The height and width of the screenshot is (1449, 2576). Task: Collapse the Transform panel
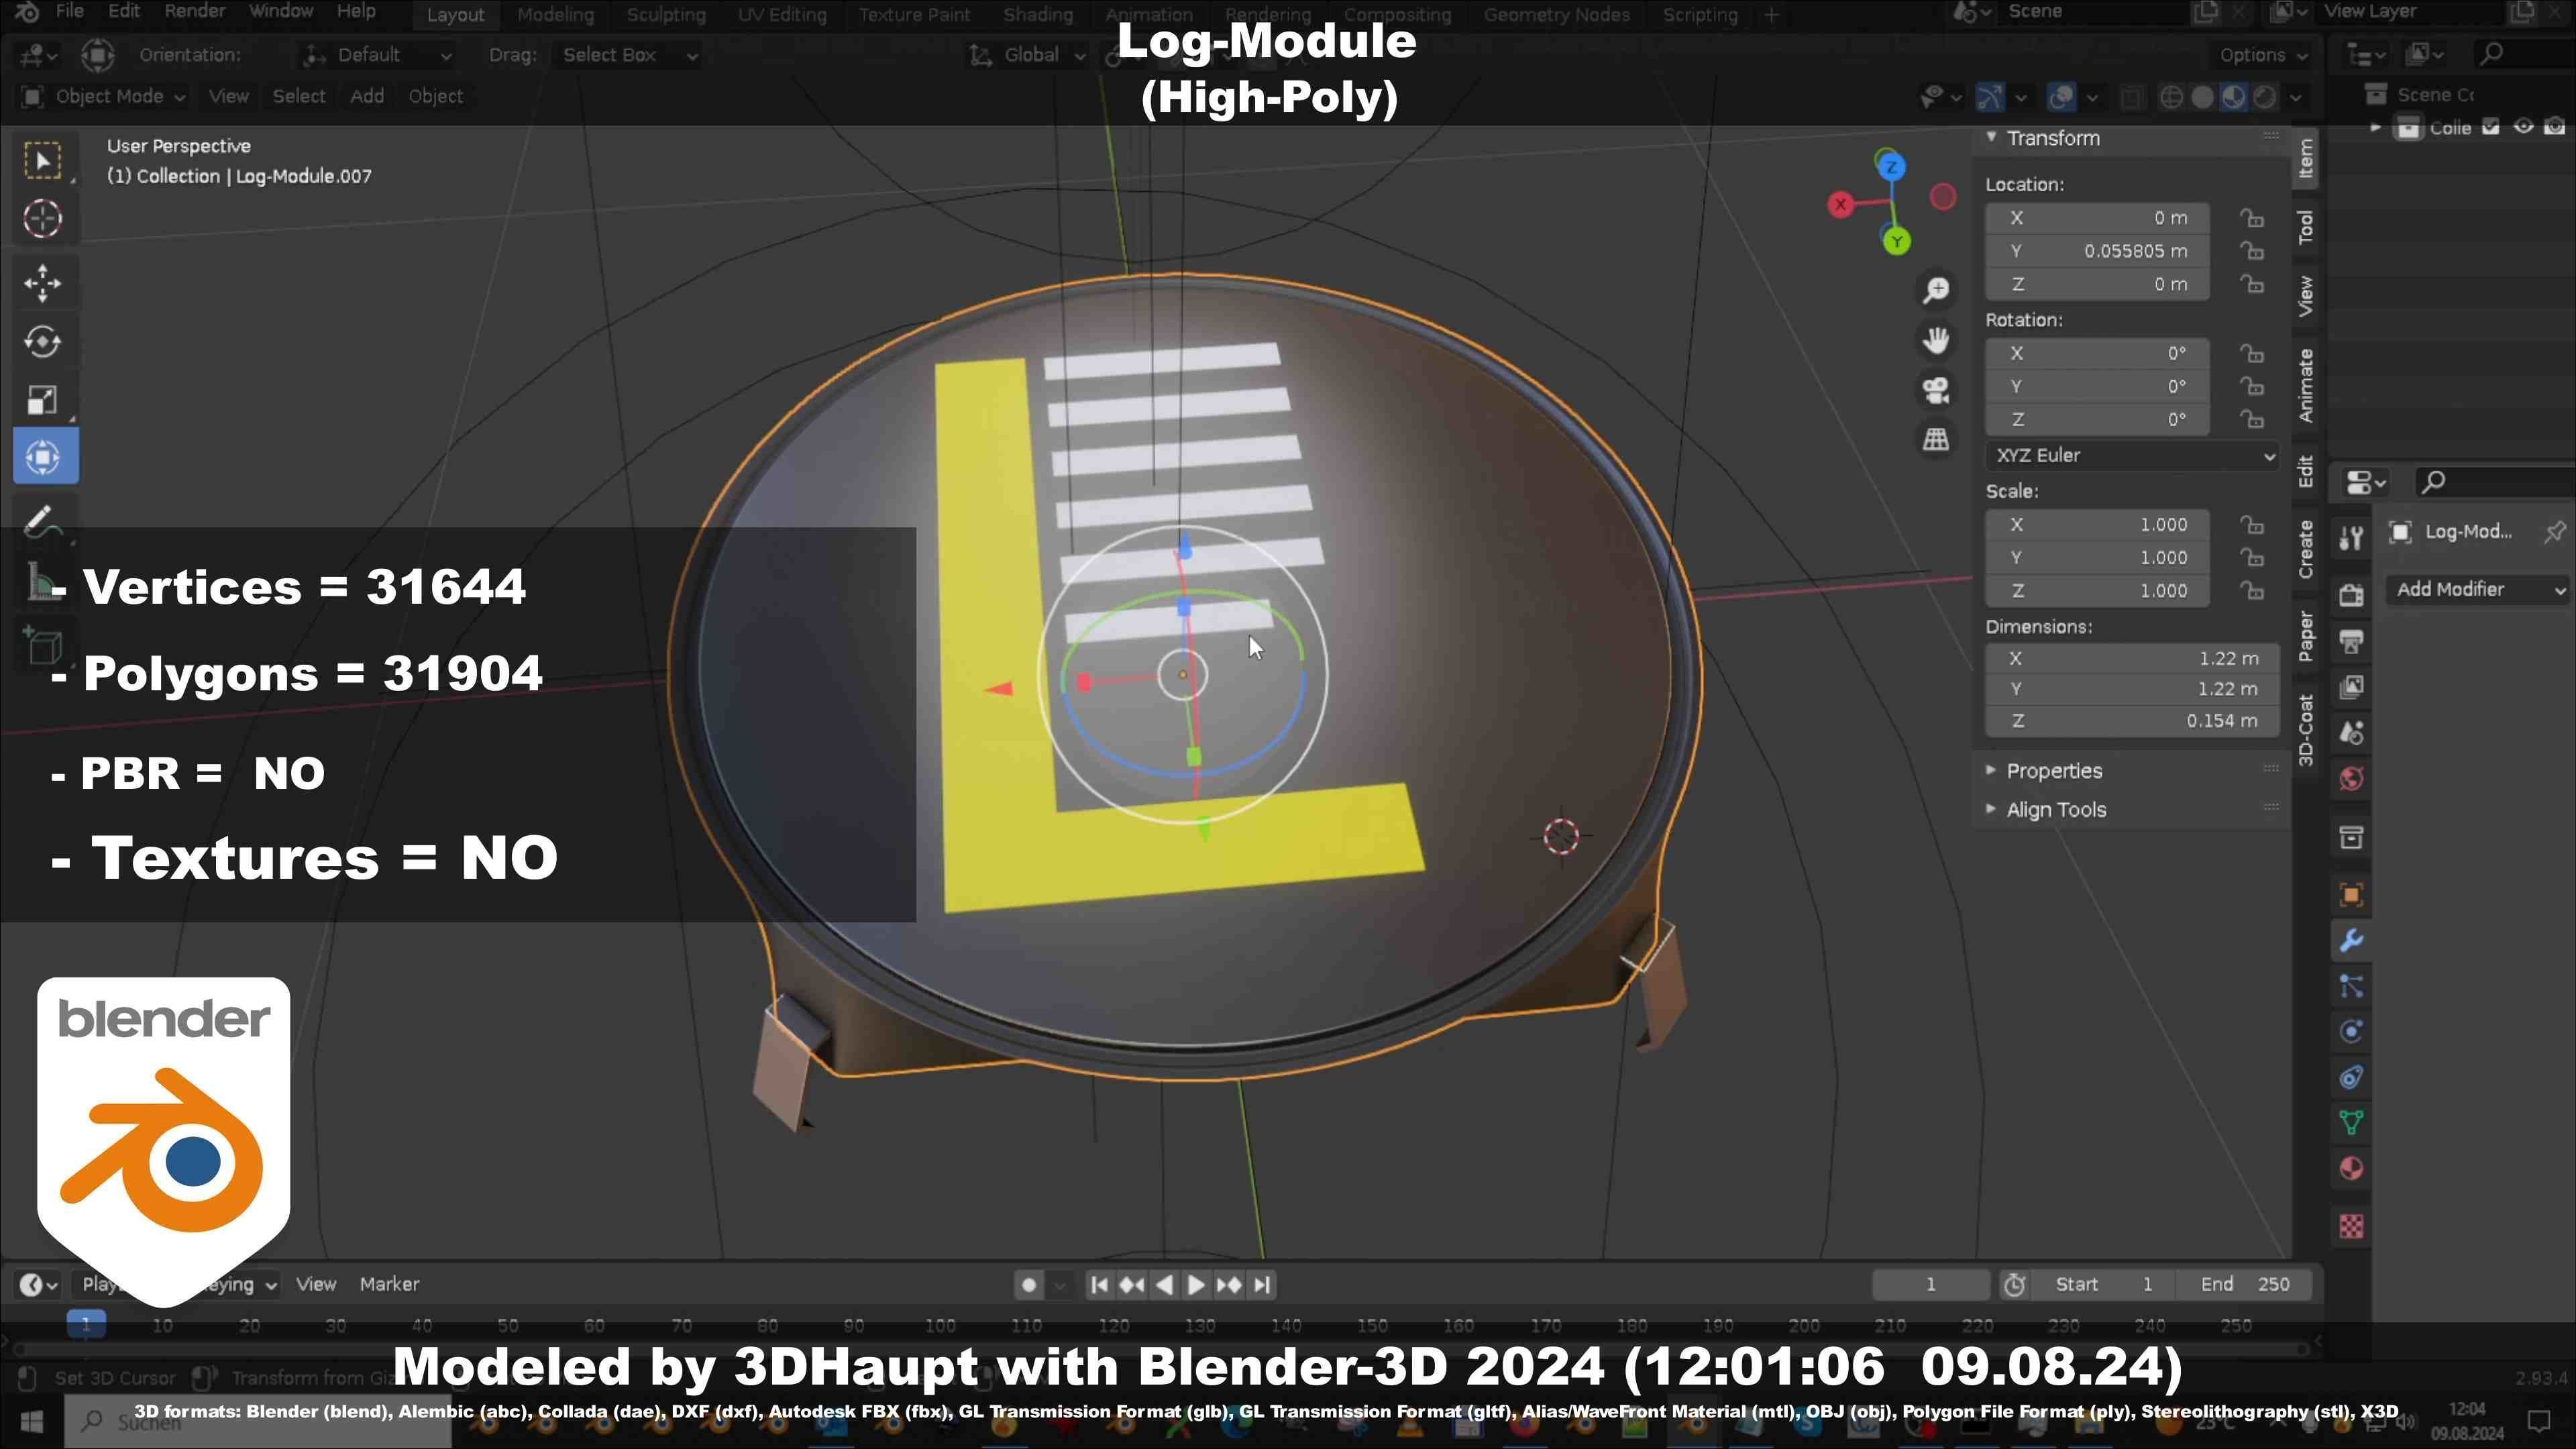pyautogui.click(x=2053, y=138)
